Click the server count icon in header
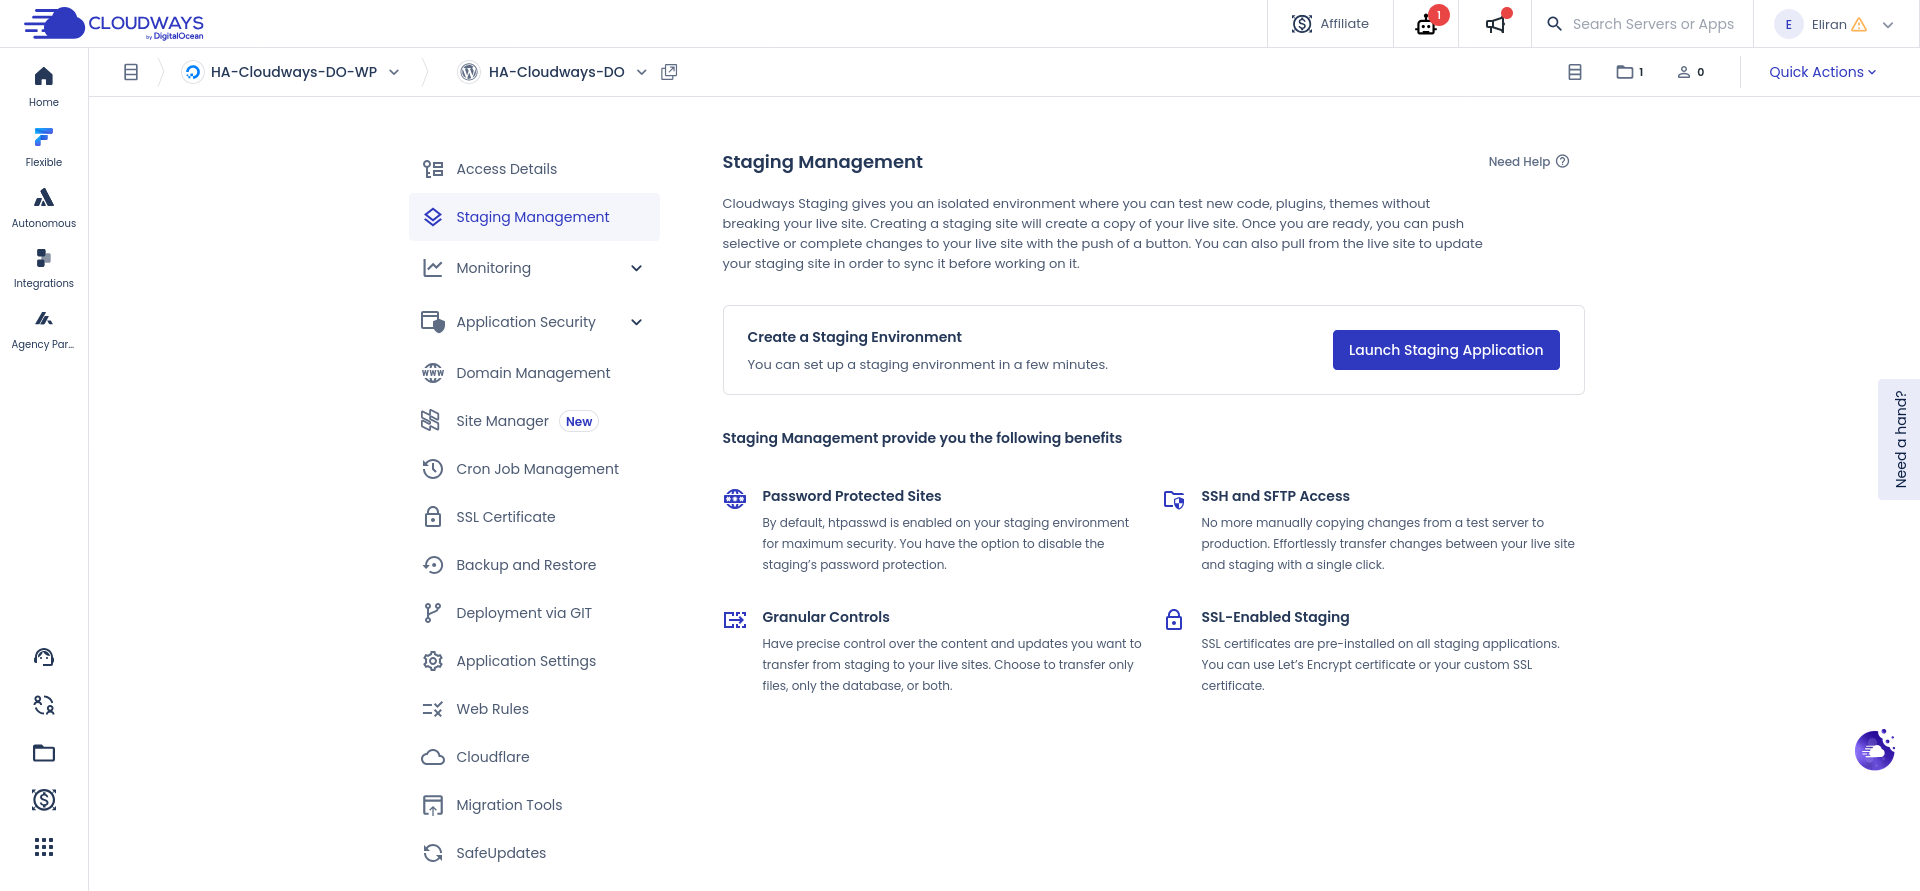This screenshot has width=1920, height=891. point(1575,72)
